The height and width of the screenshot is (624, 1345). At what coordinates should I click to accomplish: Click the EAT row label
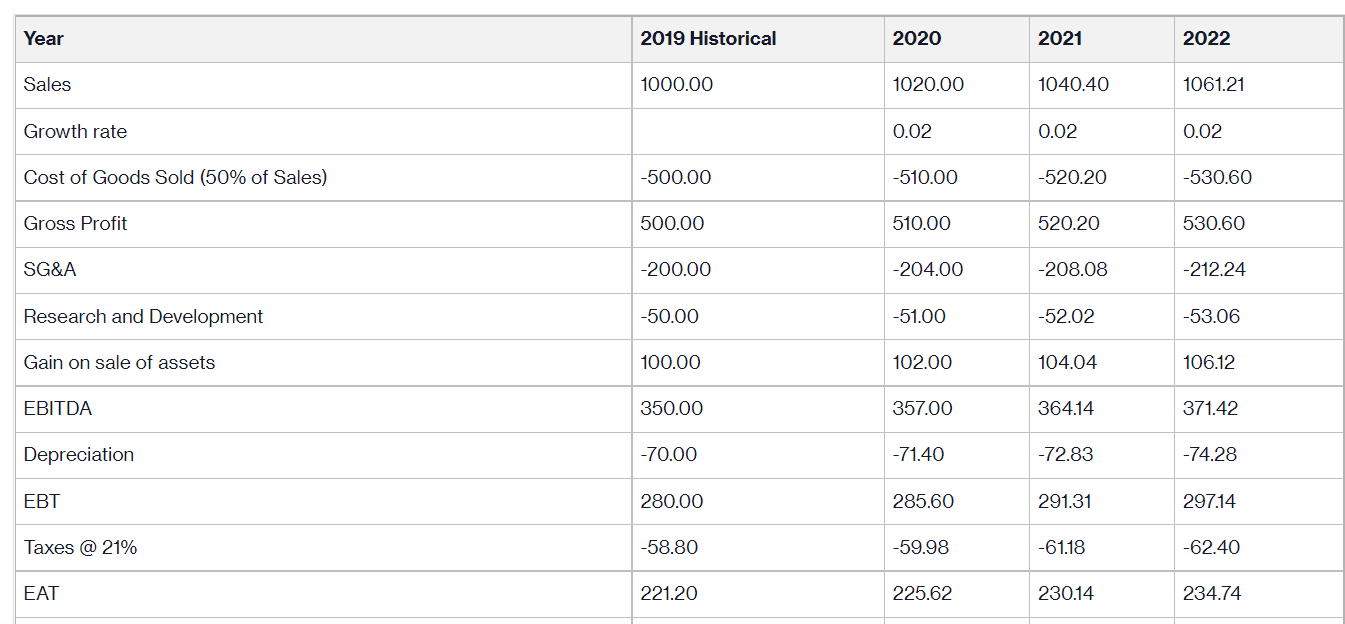click(x=41, y=593)
